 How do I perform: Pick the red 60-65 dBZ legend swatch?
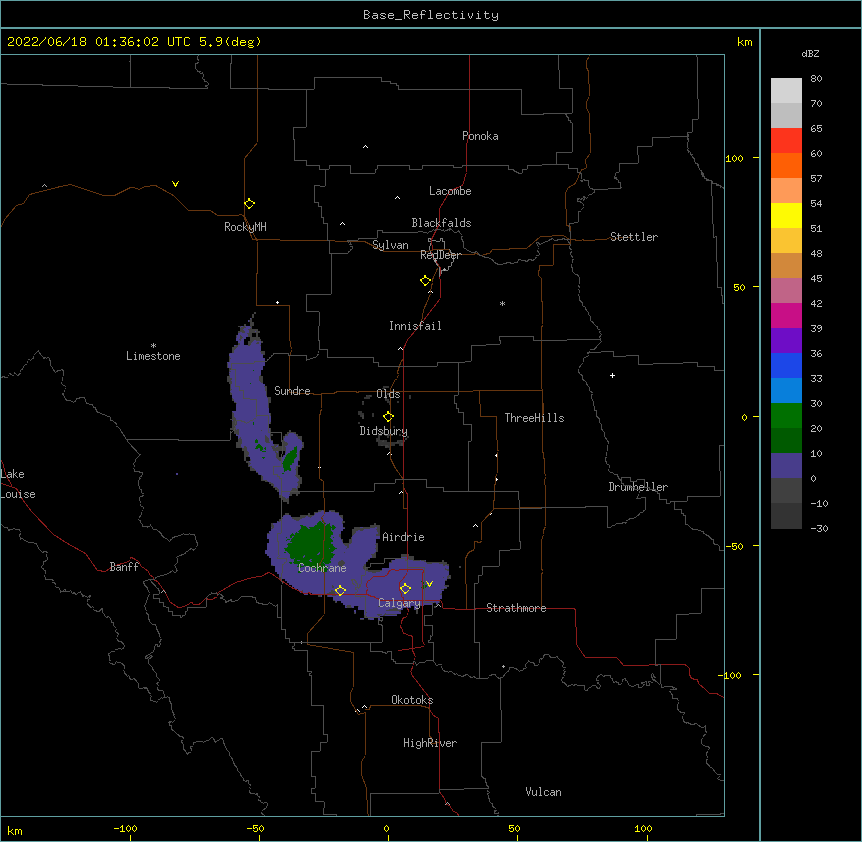786,141
